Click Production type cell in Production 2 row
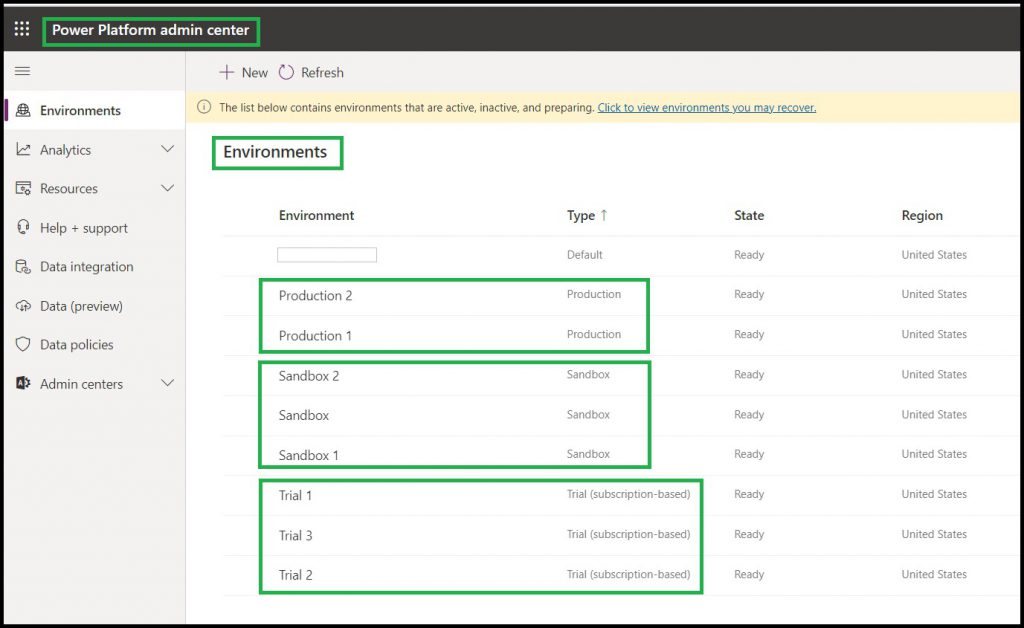This screenshot has width=1024, height=628. coord(594,294)
